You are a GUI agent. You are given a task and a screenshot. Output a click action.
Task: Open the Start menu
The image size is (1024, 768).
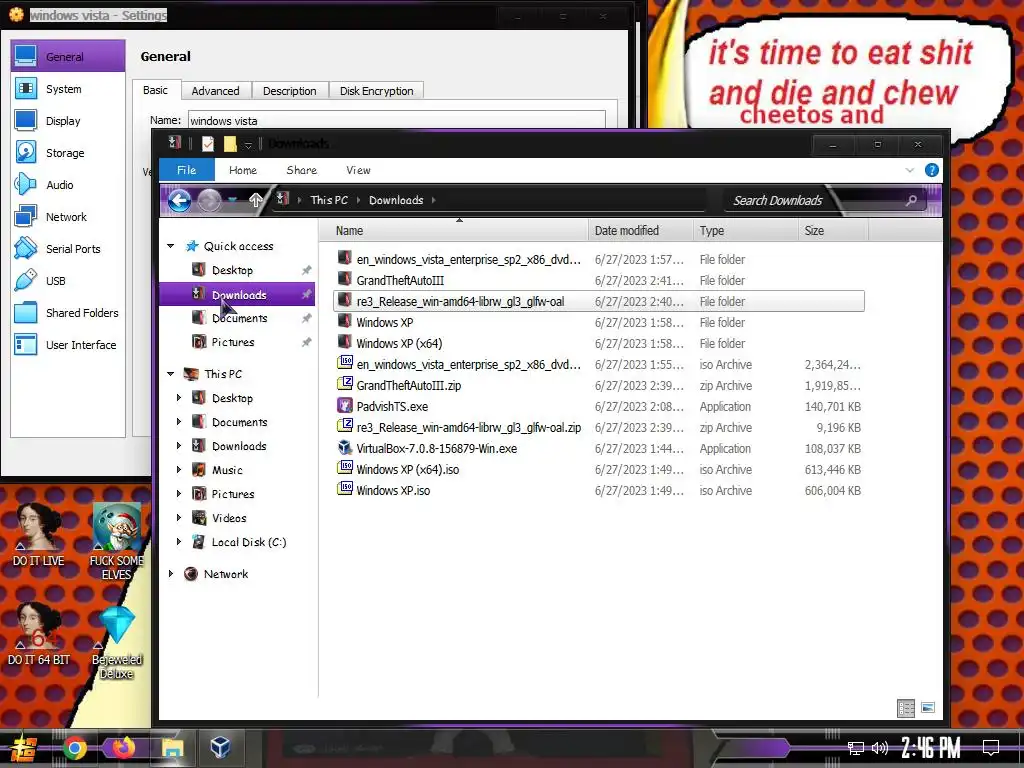(x=24, y=749)
